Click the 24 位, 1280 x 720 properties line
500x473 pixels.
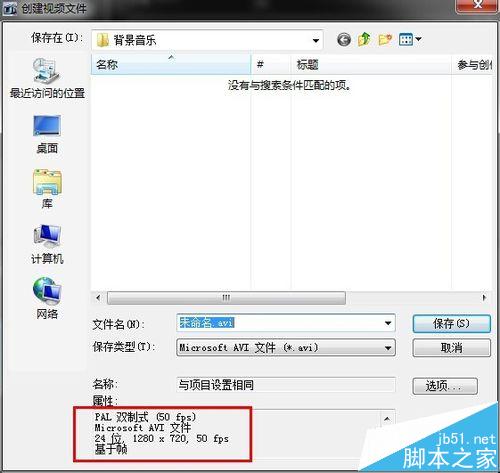(x=162, y=438)
